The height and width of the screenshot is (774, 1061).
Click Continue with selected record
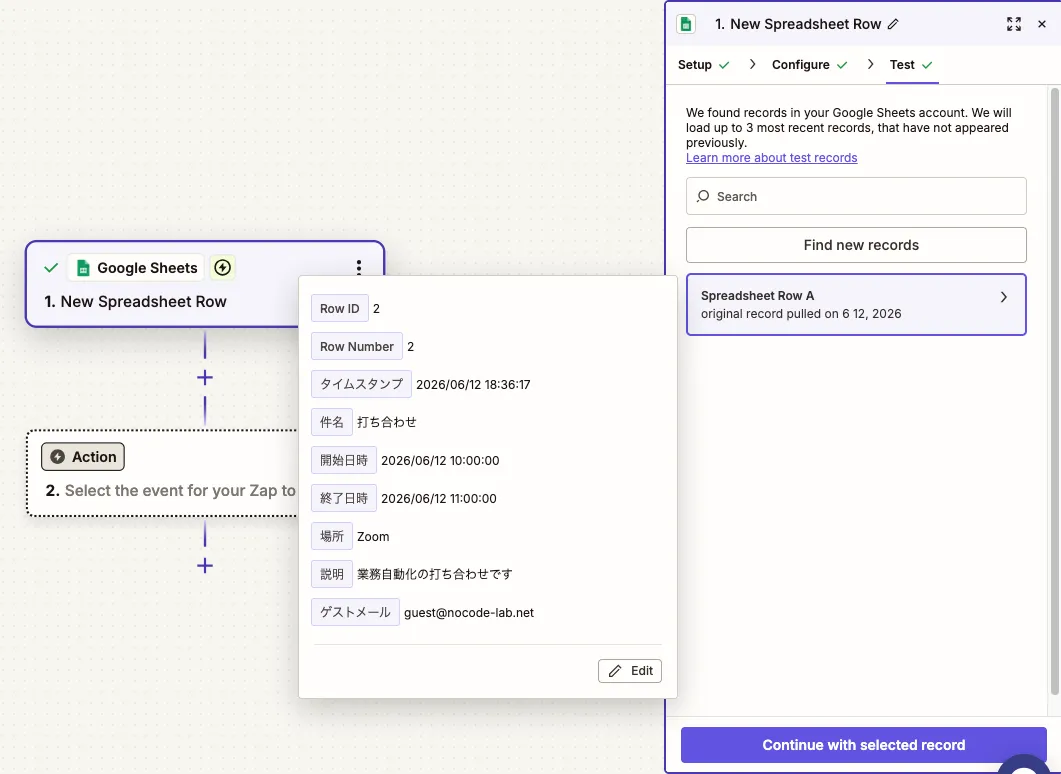point(863,745)
